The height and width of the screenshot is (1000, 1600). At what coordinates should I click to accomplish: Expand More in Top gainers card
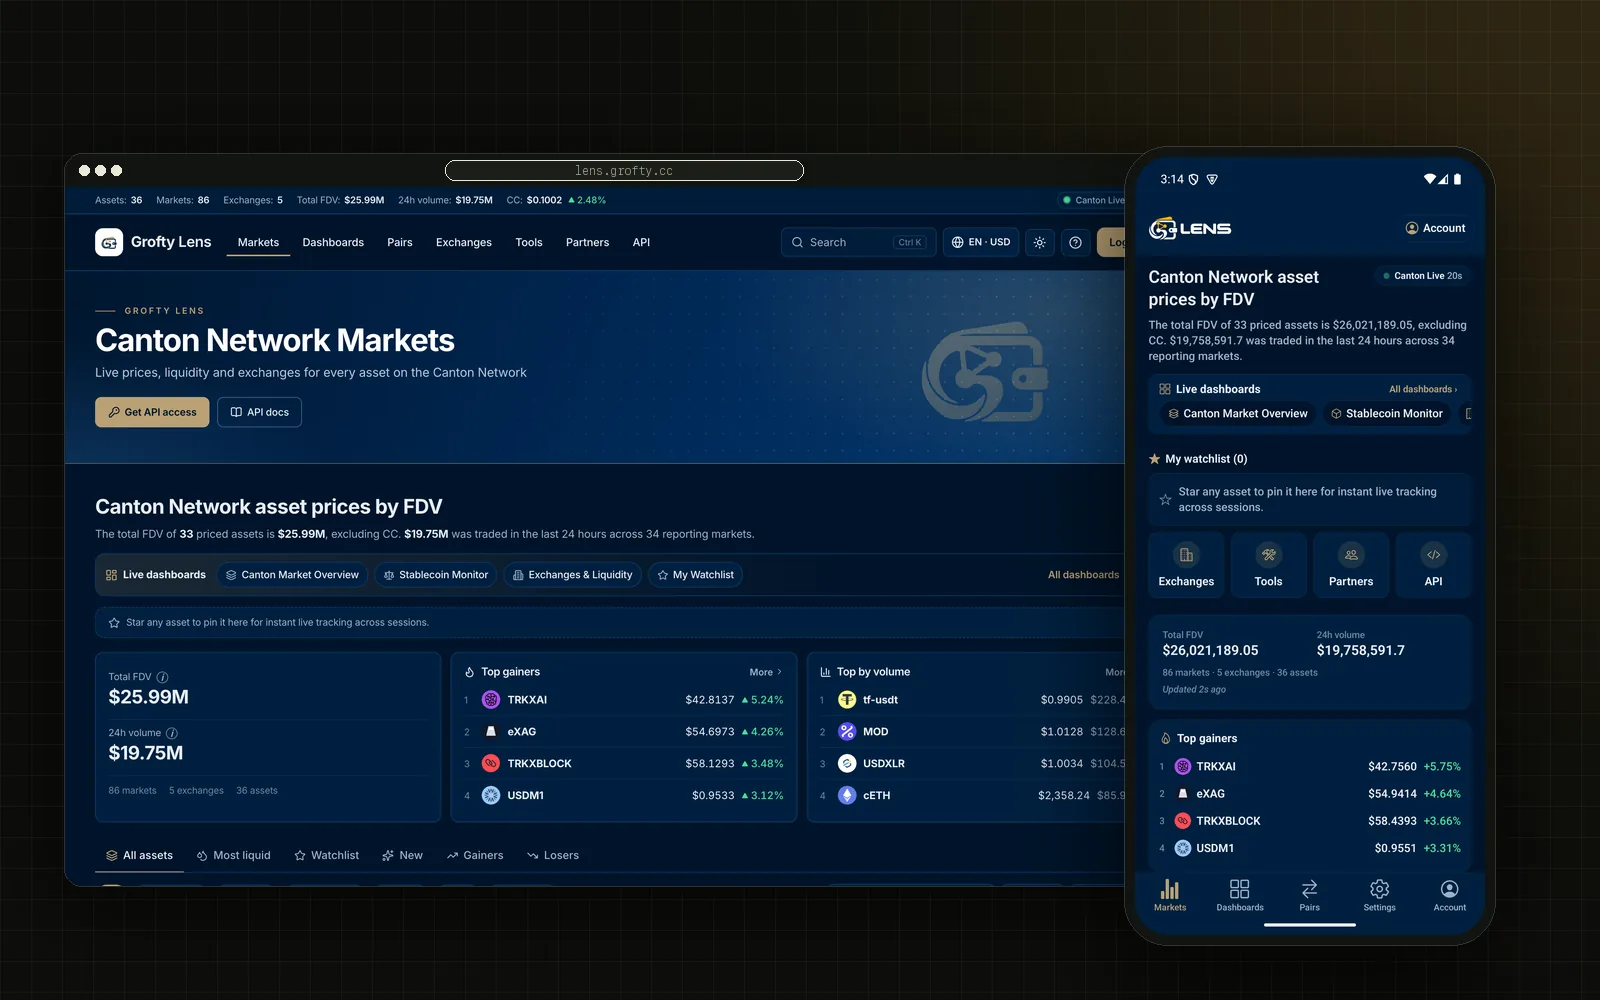[765, 672]
